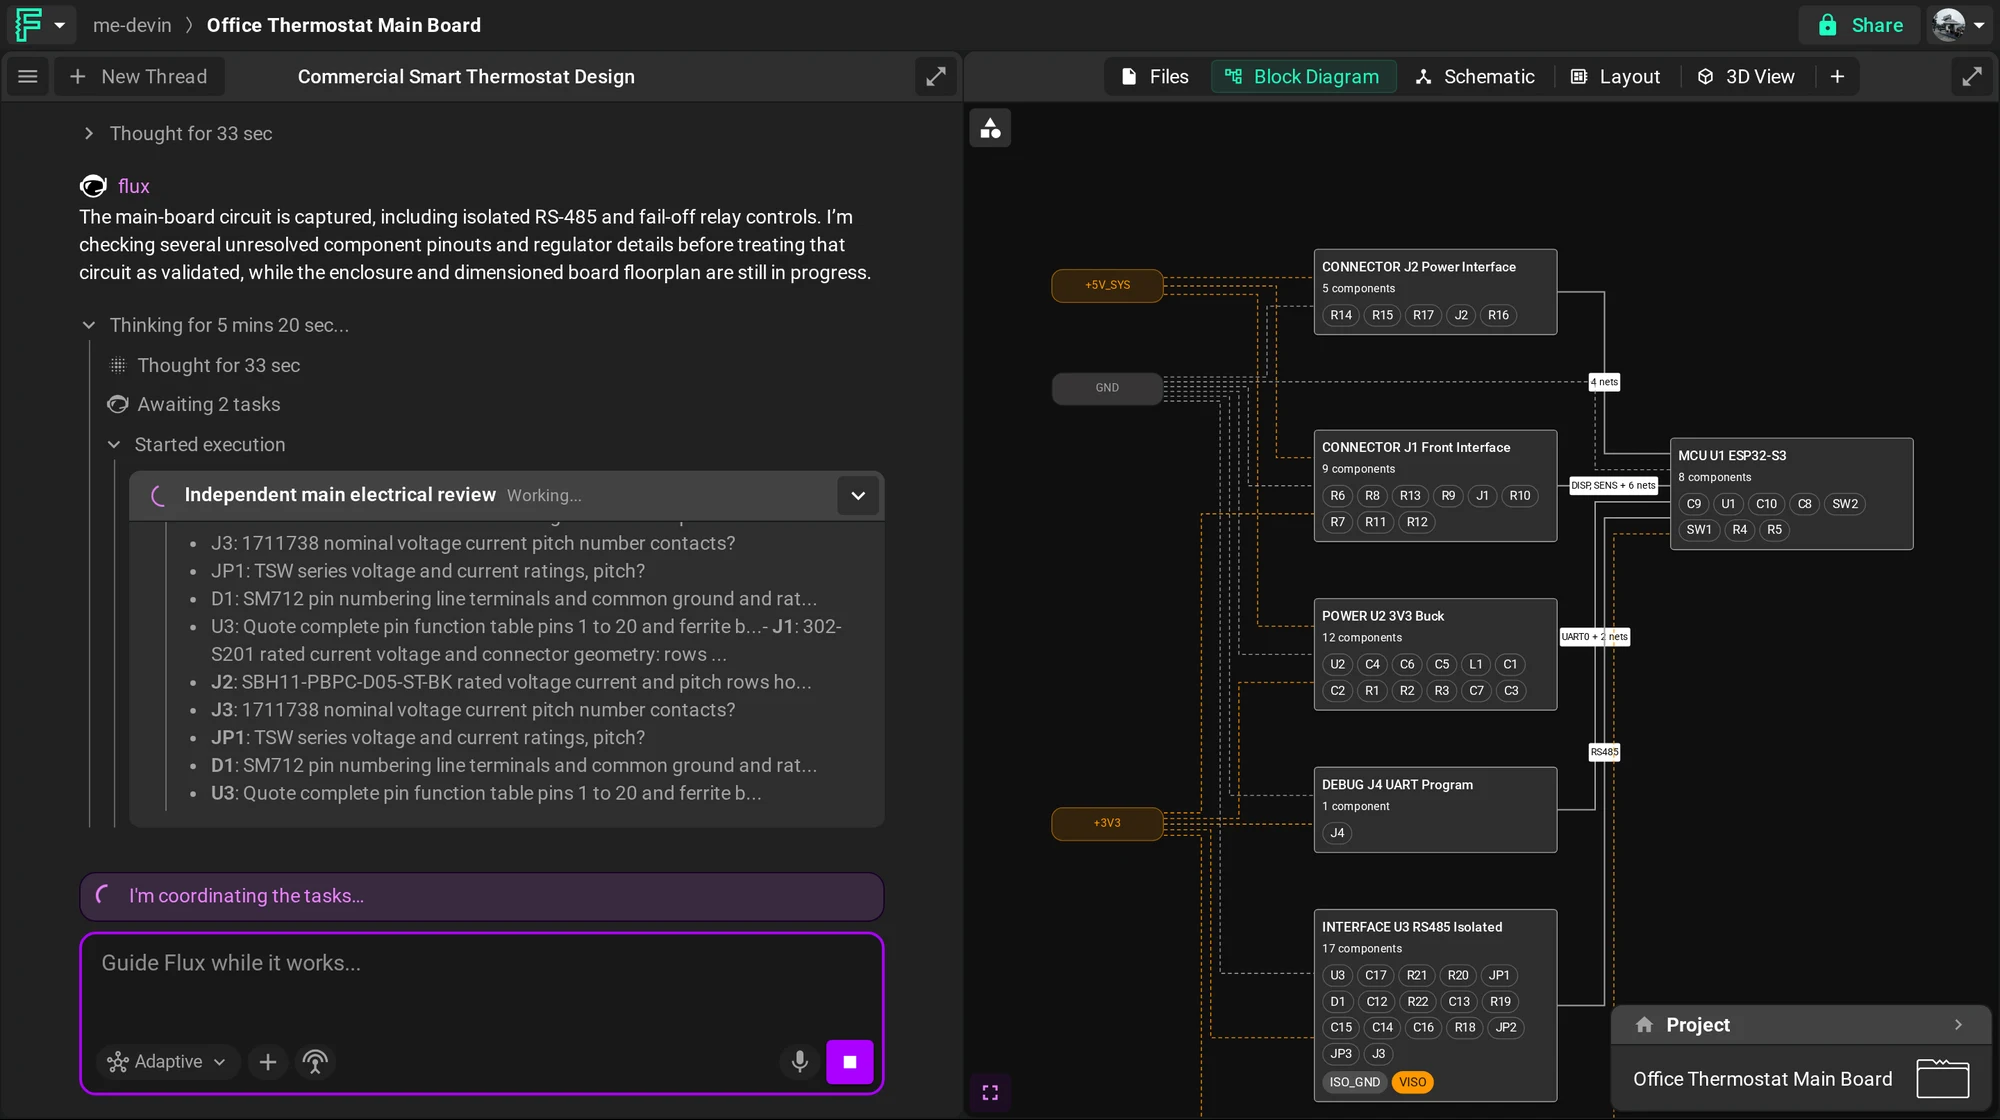Viewport: 2000px width, 1120px height.
Task: Click into the Guide Flux message input
Action: [480, 964]
